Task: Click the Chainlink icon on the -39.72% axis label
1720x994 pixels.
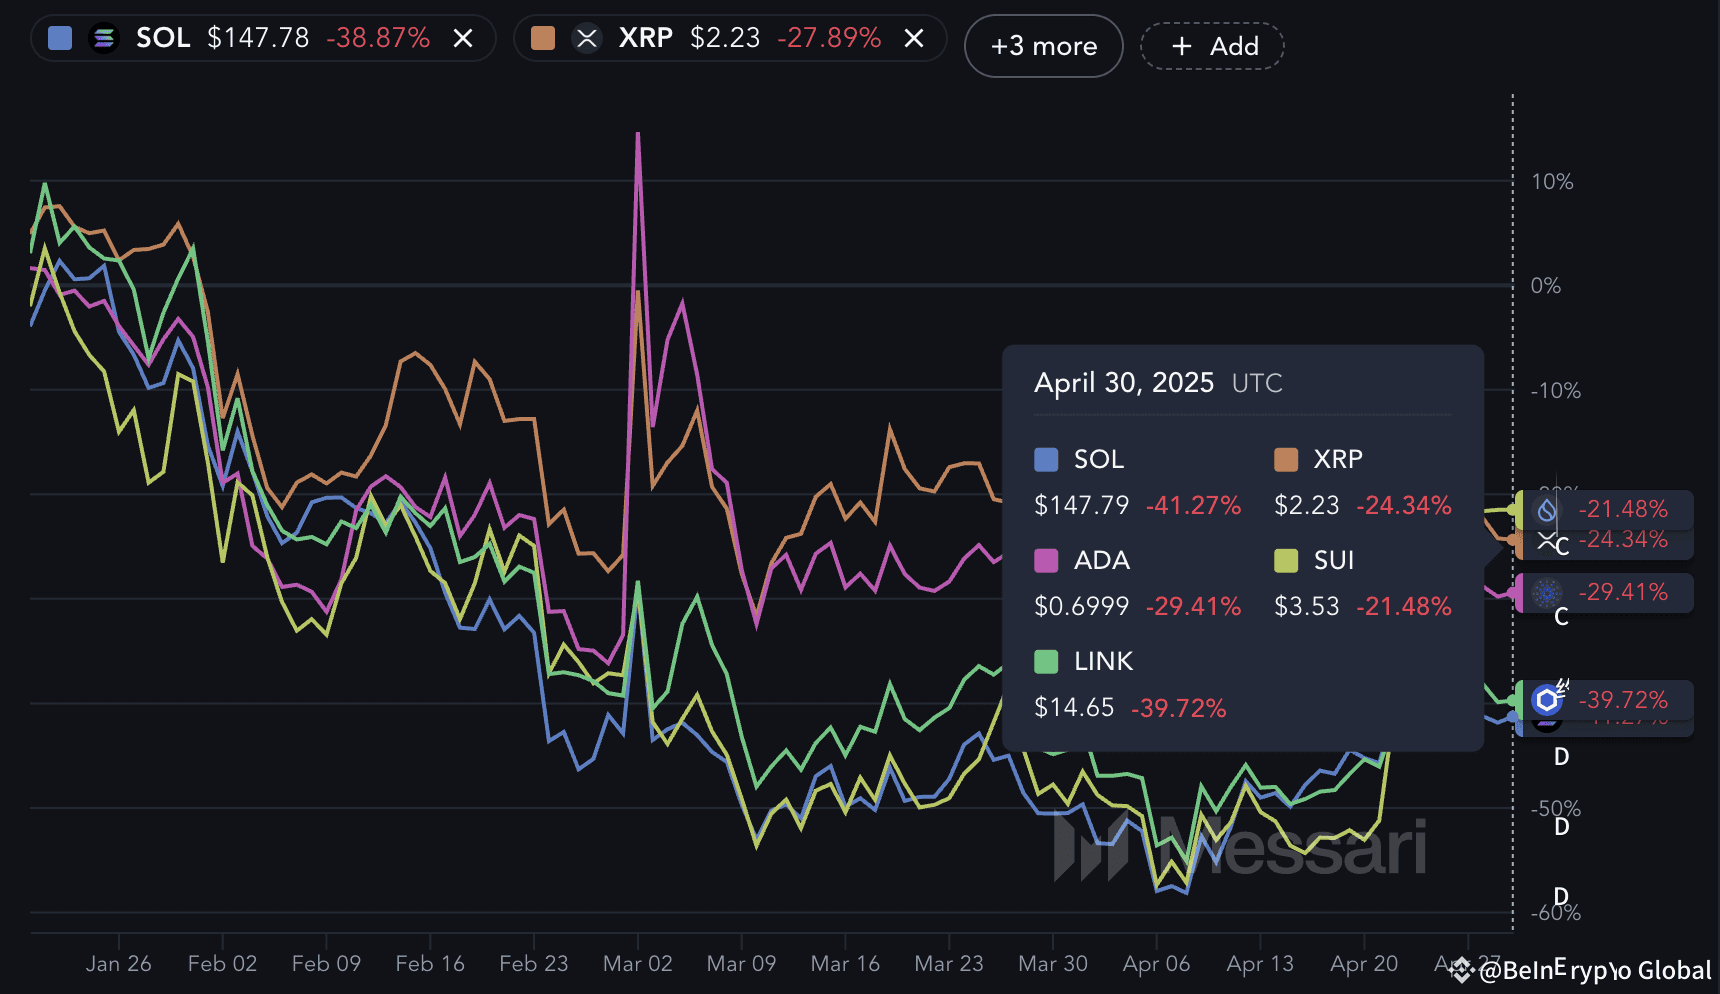Action: 1547,700
